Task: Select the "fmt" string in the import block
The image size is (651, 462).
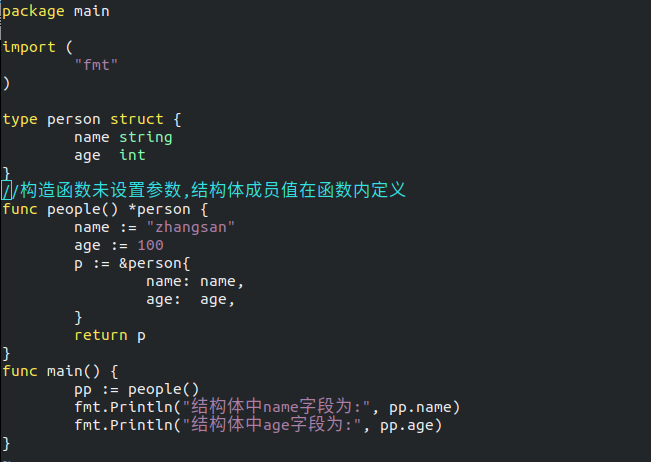Action: [x=96, y=65]
